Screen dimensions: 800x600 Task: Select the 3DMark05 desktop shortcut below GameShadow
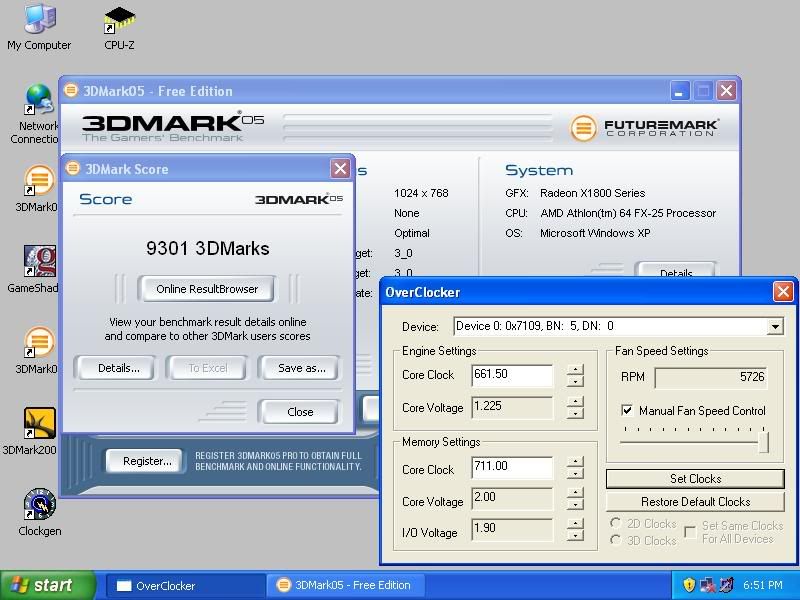pos(36,350)
